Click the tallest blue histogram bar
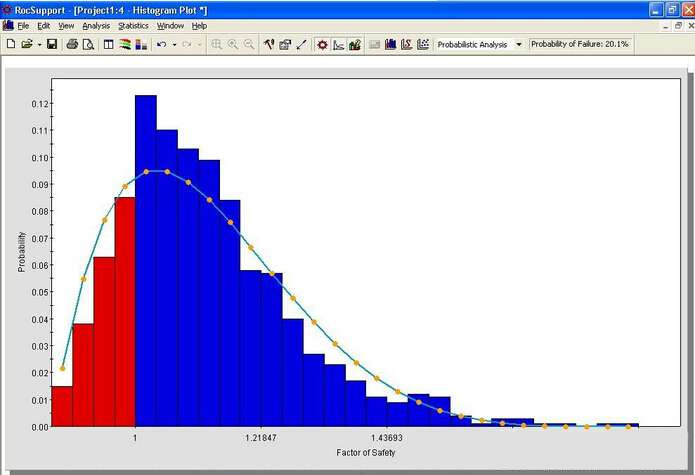The image size is (695, 475). tap(146, 261)
